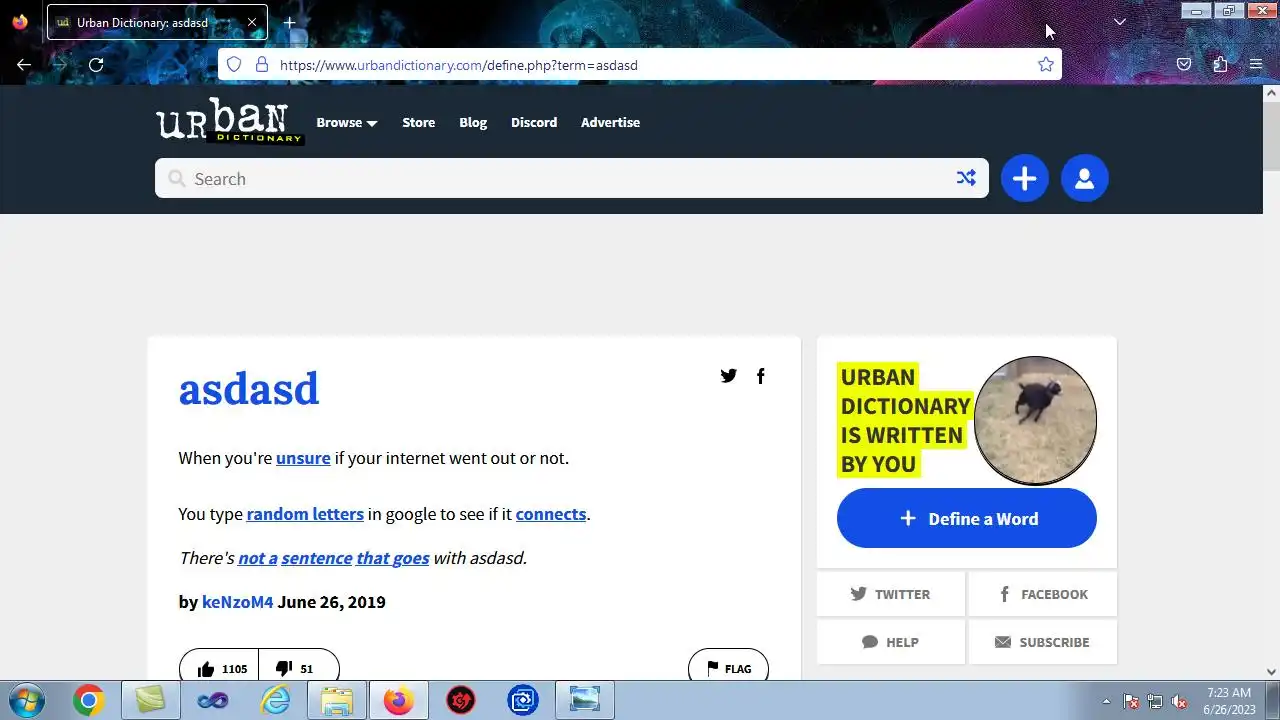Open the Firefox extensions puzzle icon

pyautogui.click(x=1220, y=65)
